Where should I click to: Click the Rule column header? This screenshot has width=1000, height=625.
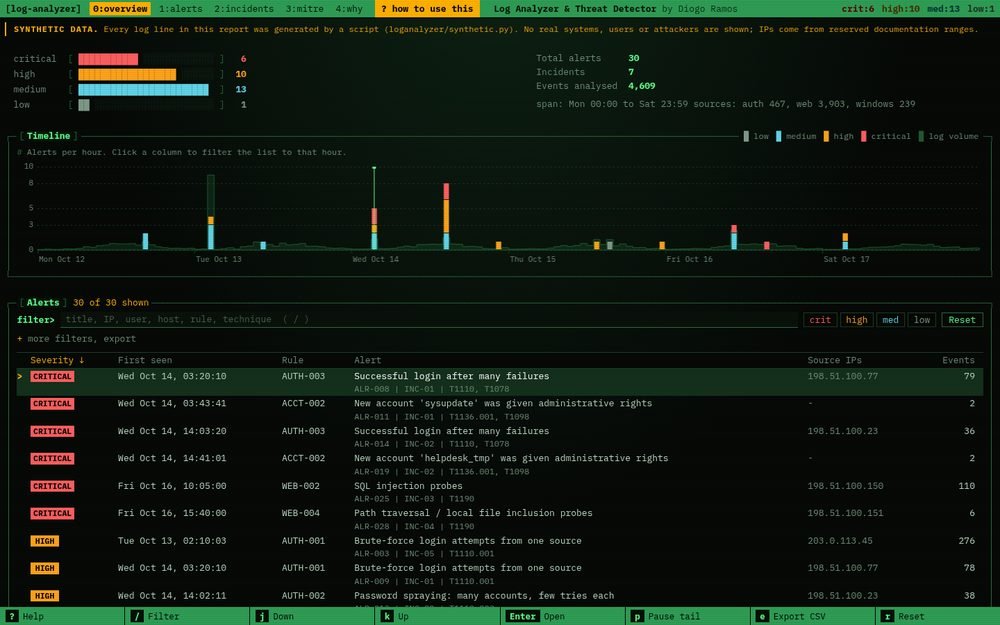click(292, 360)
